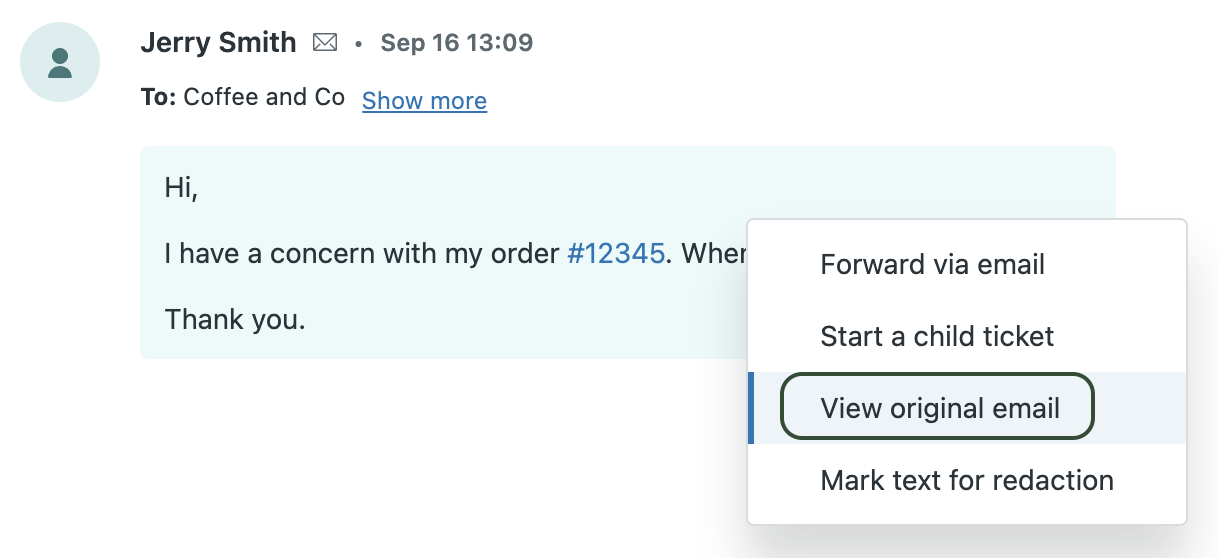Click the dot separator before the timestamp
The height and width of the screenshot is (558, 1218).
pos(359,44)
